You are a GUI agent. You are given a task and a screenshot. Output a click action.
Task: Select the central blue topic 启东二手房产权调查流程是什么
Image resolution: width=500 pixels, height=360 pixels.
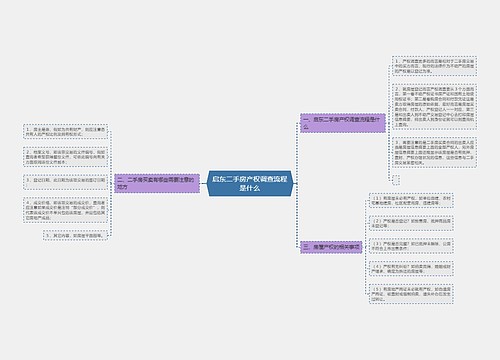250,183
